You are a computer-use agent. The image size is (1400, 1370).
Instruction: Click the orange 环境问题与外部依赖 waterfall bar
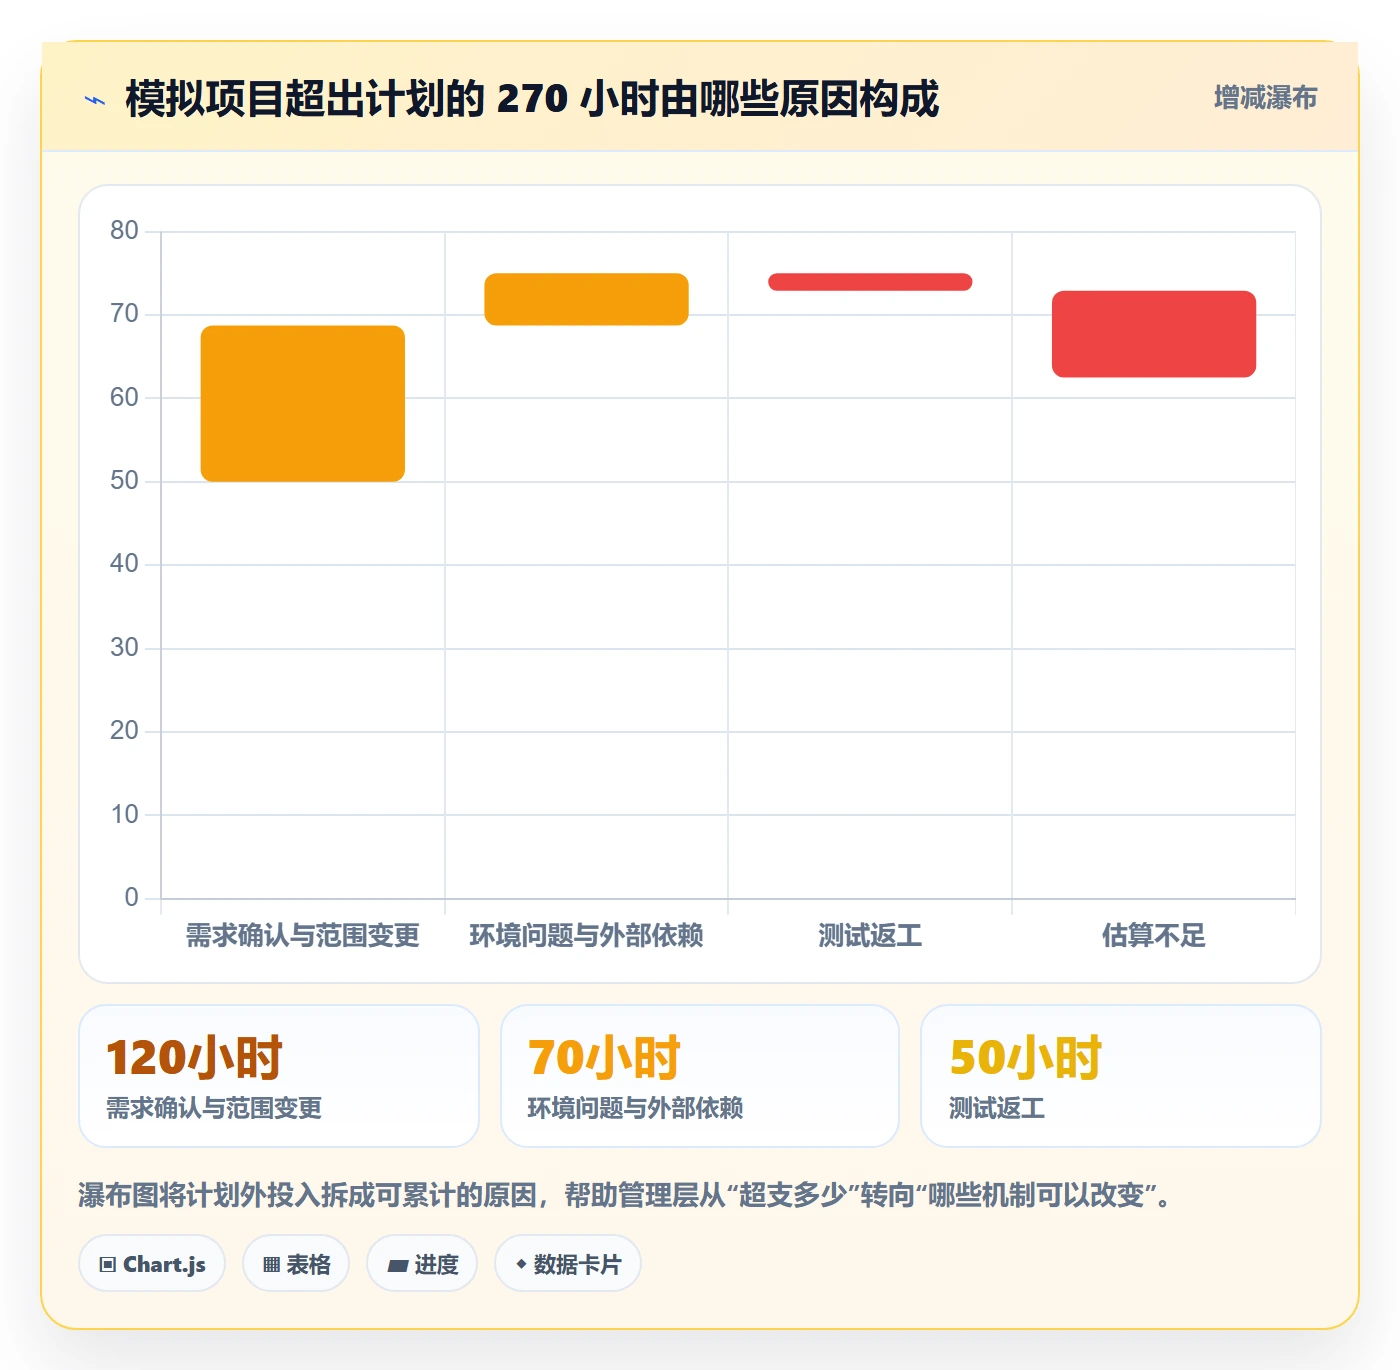coord(586,299)
